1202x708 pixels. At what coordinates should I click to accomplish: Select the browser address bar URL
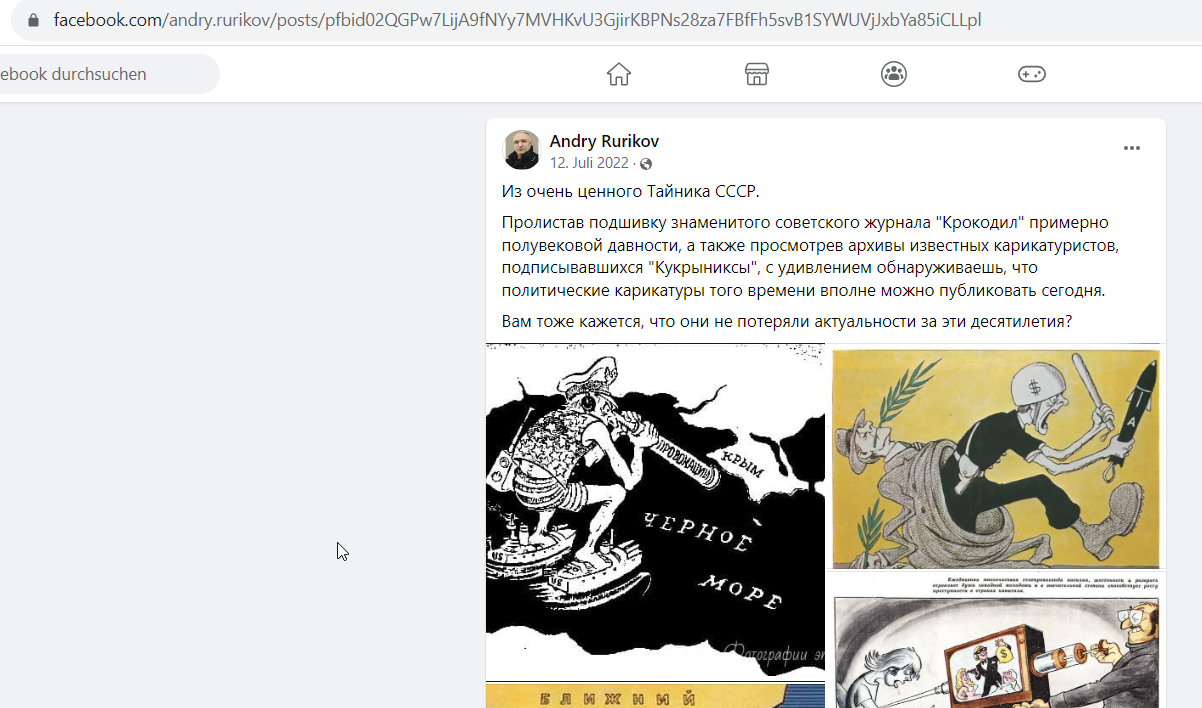(x=517, y=20)
